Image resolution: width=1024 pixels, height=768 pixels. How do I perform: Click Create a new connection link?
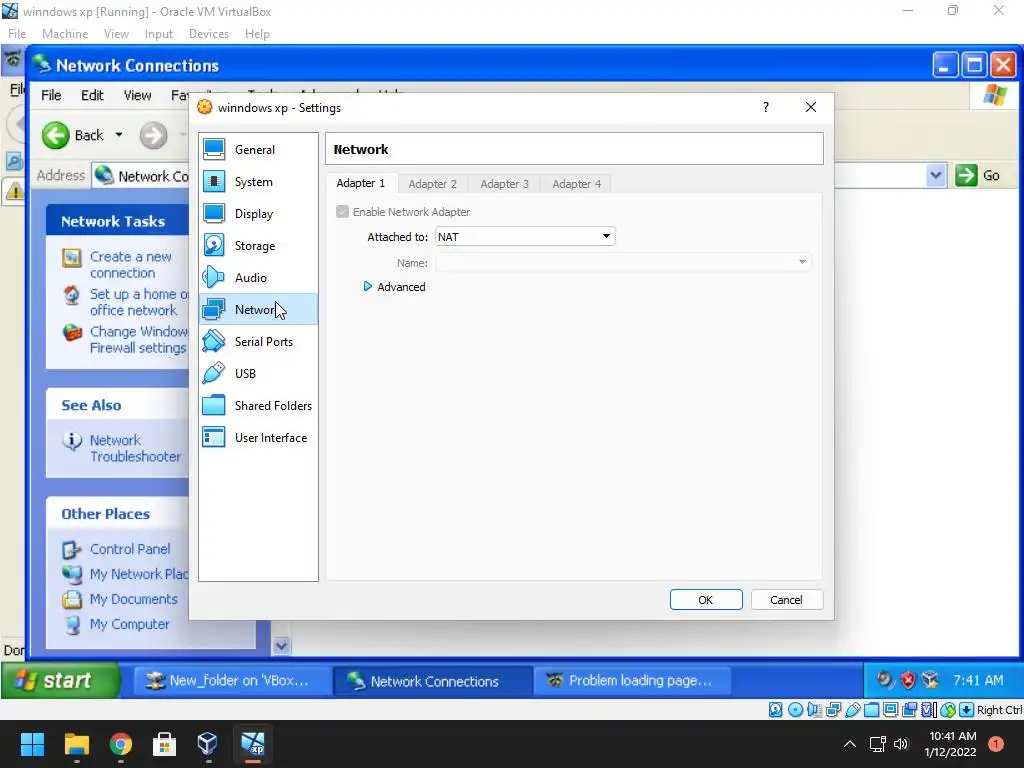[131, 264]
